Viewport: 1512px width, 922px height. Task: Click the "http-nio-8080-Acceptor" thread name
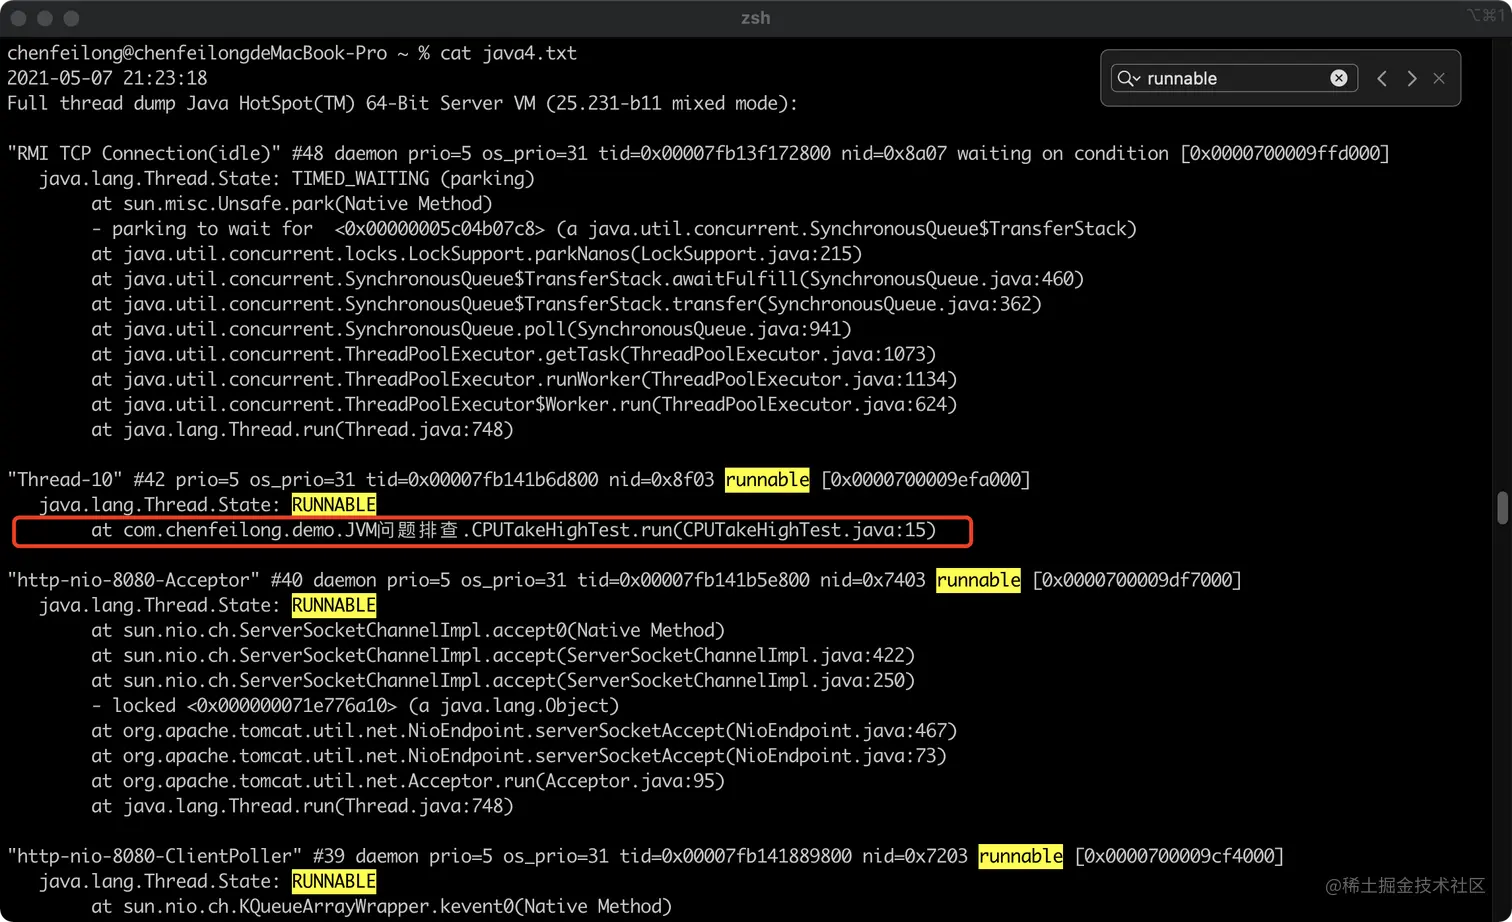point(134,580)
